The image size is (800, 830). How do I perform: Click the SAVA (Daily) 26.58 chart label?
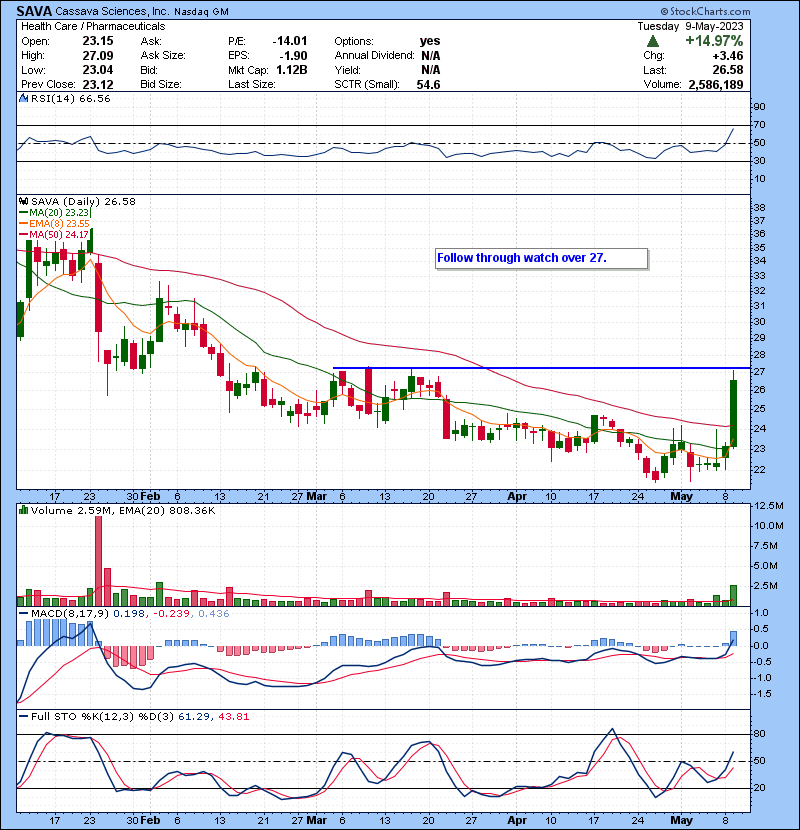pos(83,201)
